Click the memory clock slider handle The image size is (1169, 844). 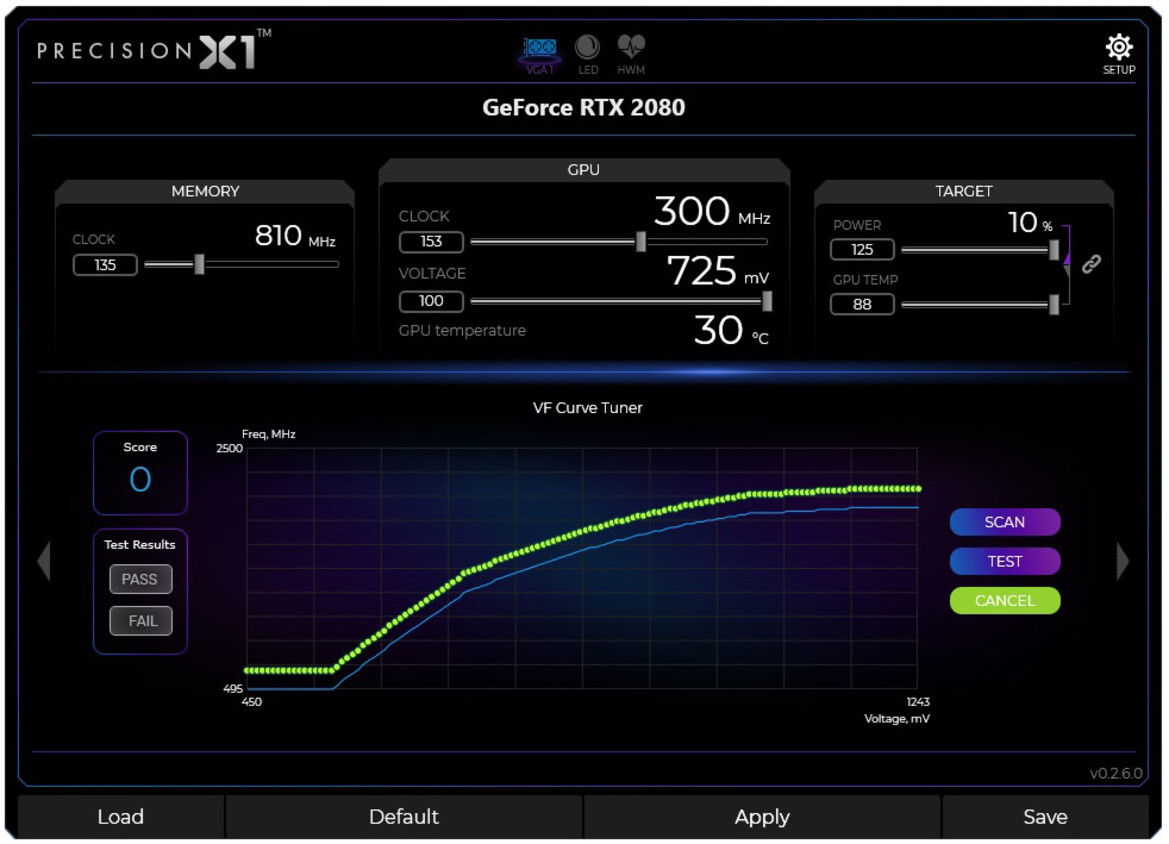tap(199, 264)
